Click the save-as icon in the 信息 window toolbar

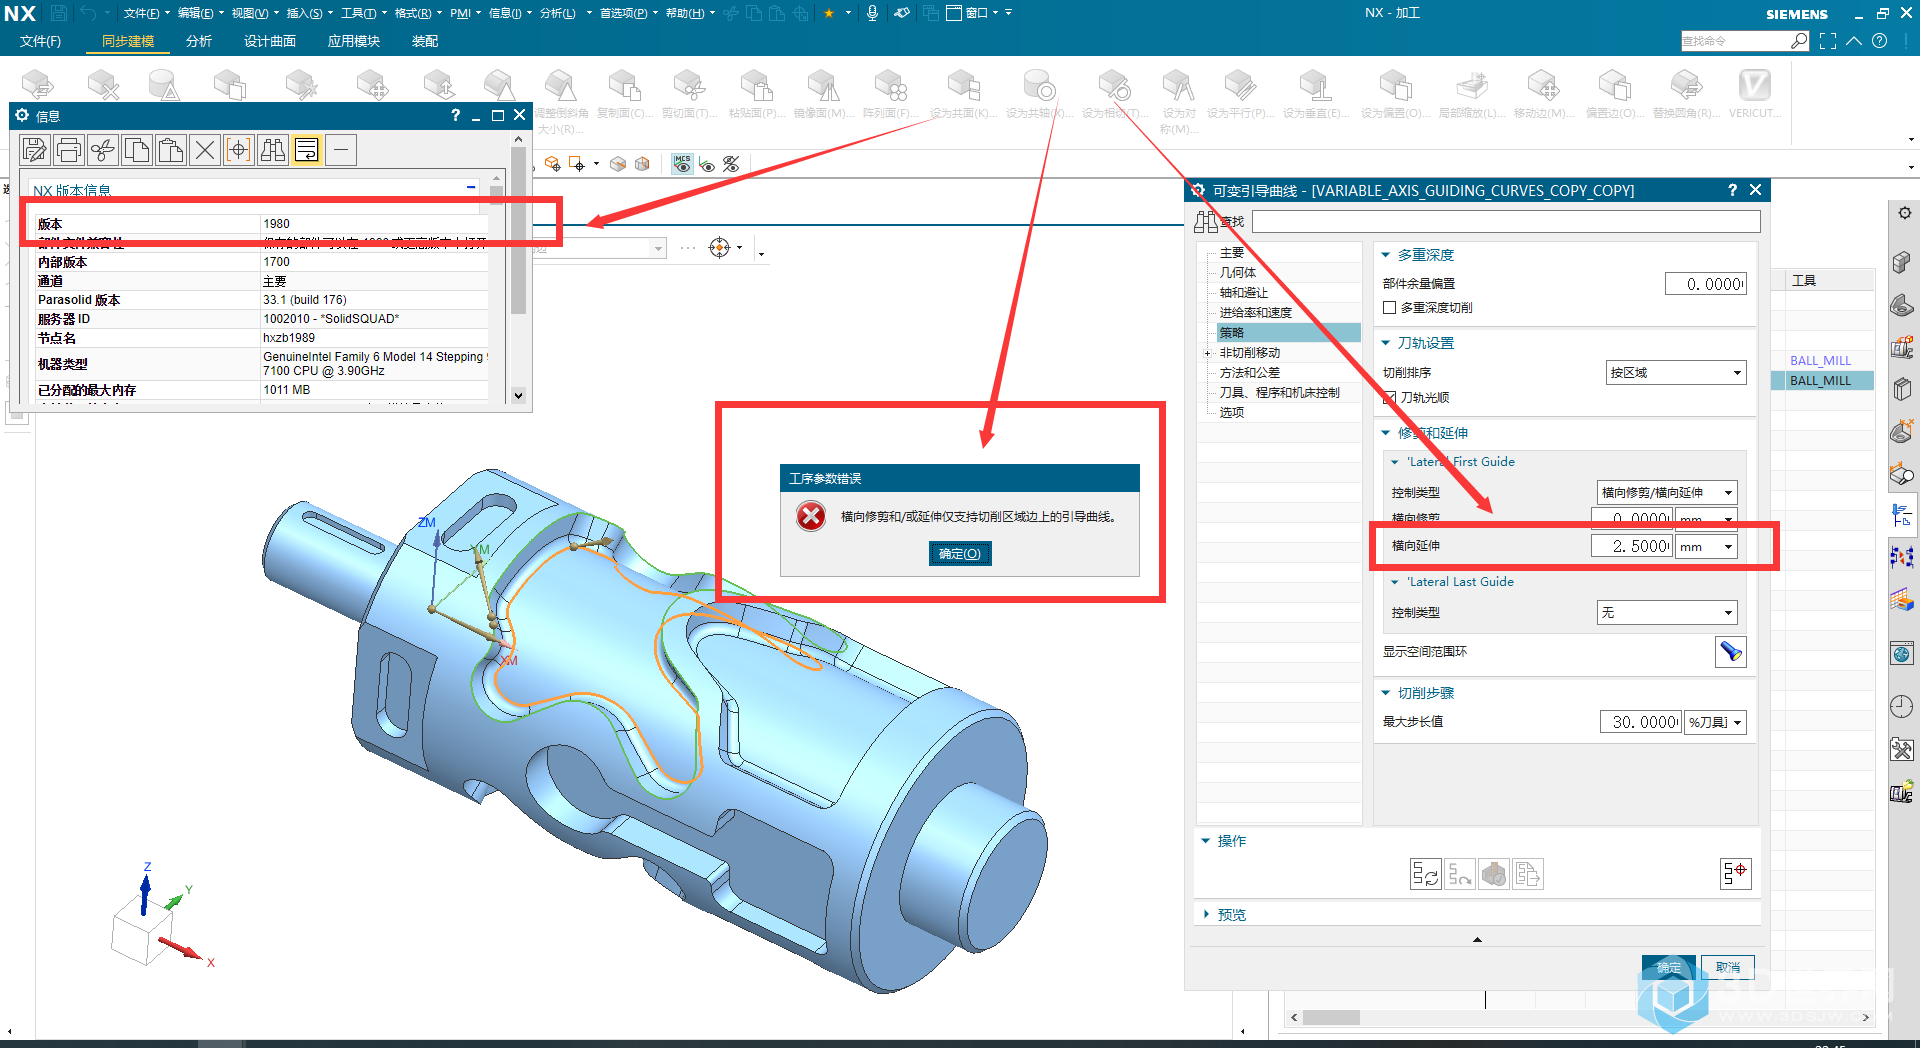coord(35,150)
